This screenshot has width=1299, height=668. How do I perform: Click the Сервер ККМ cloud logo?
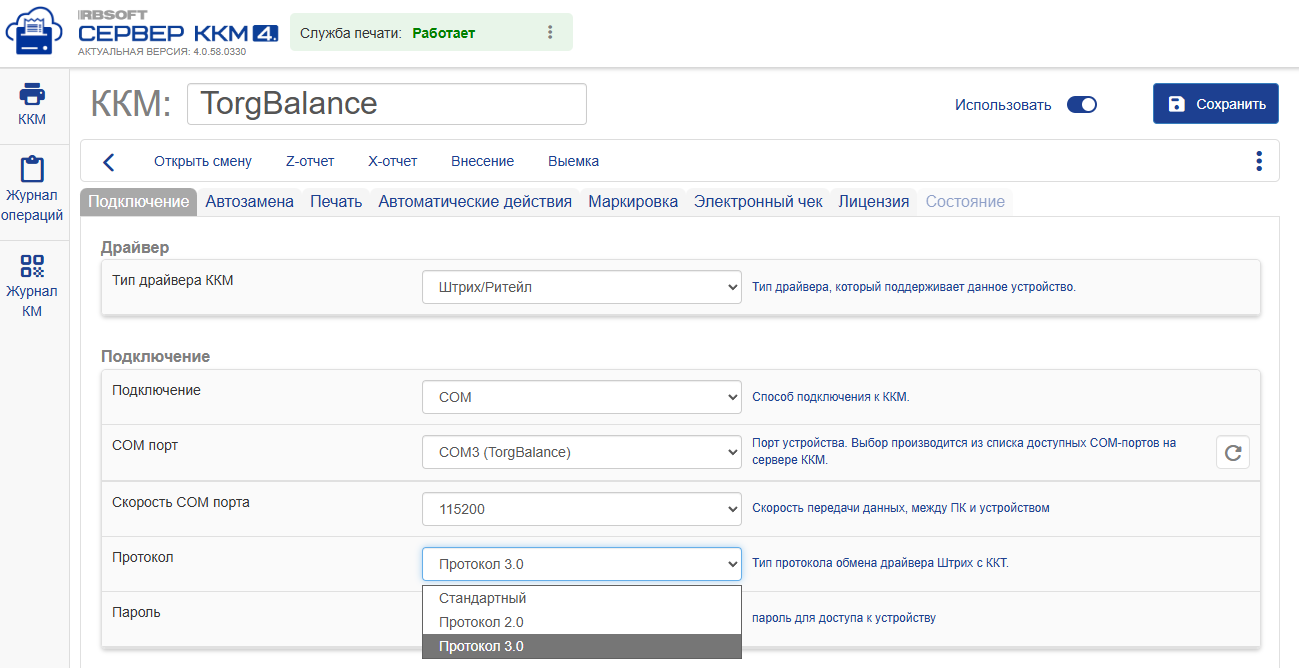[35, 33]
